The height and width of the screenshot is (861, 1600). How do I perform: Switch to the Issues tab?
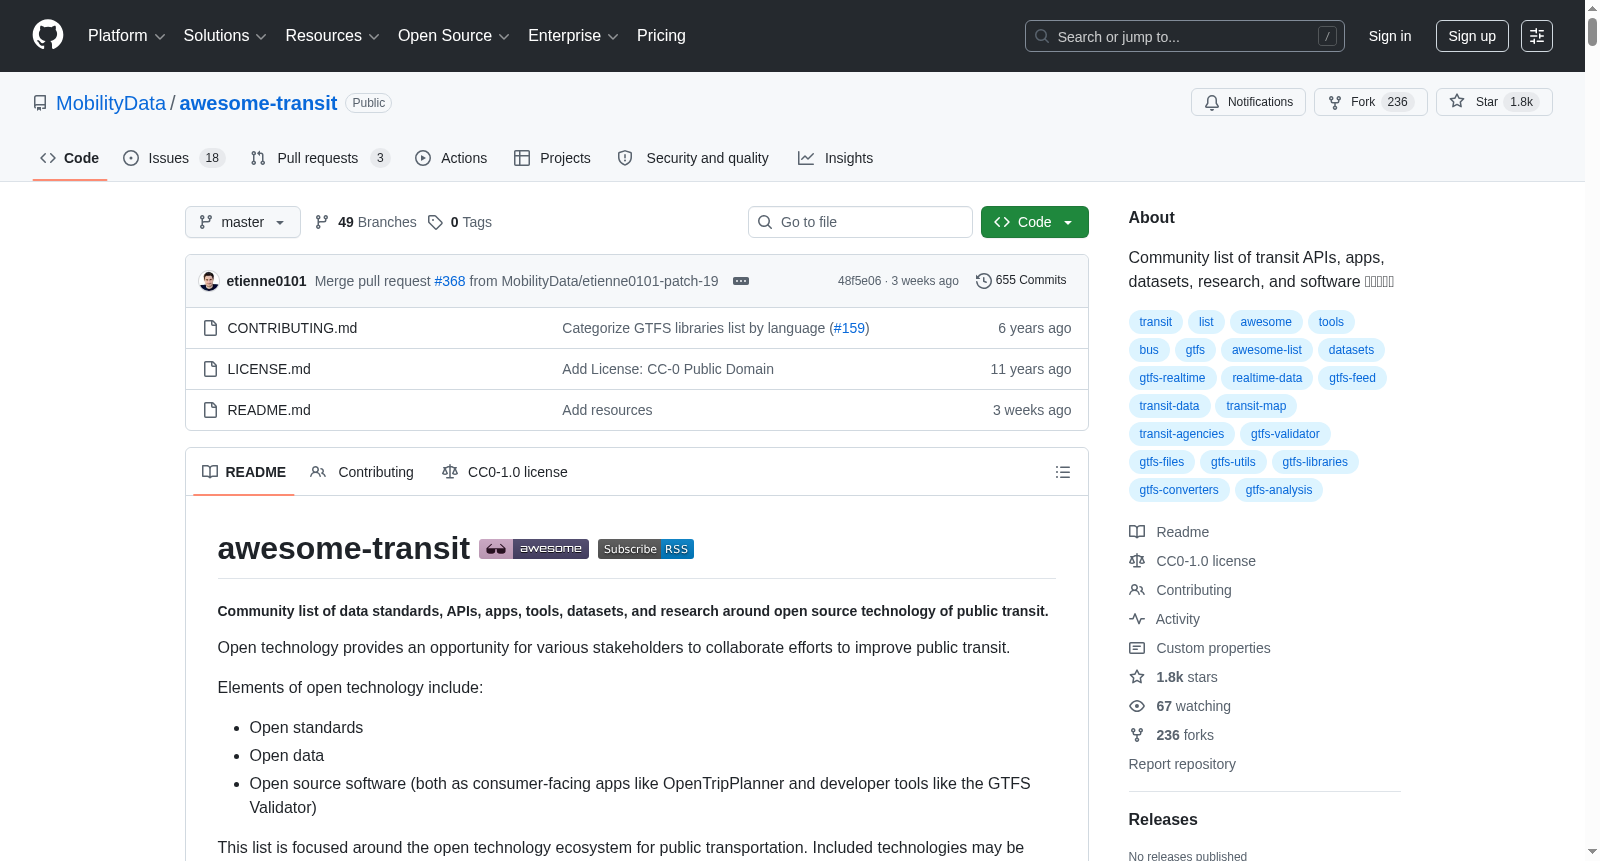[x=174, y=158]
